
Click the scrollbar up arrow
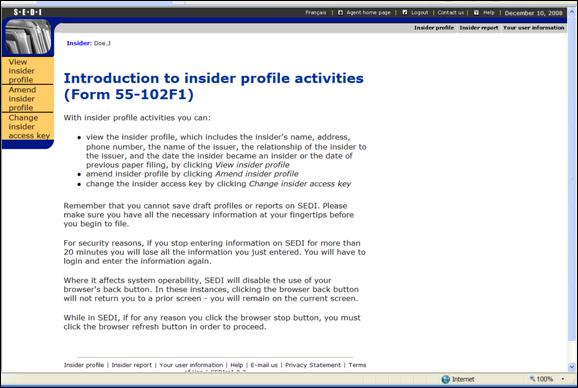pos(572,11)
